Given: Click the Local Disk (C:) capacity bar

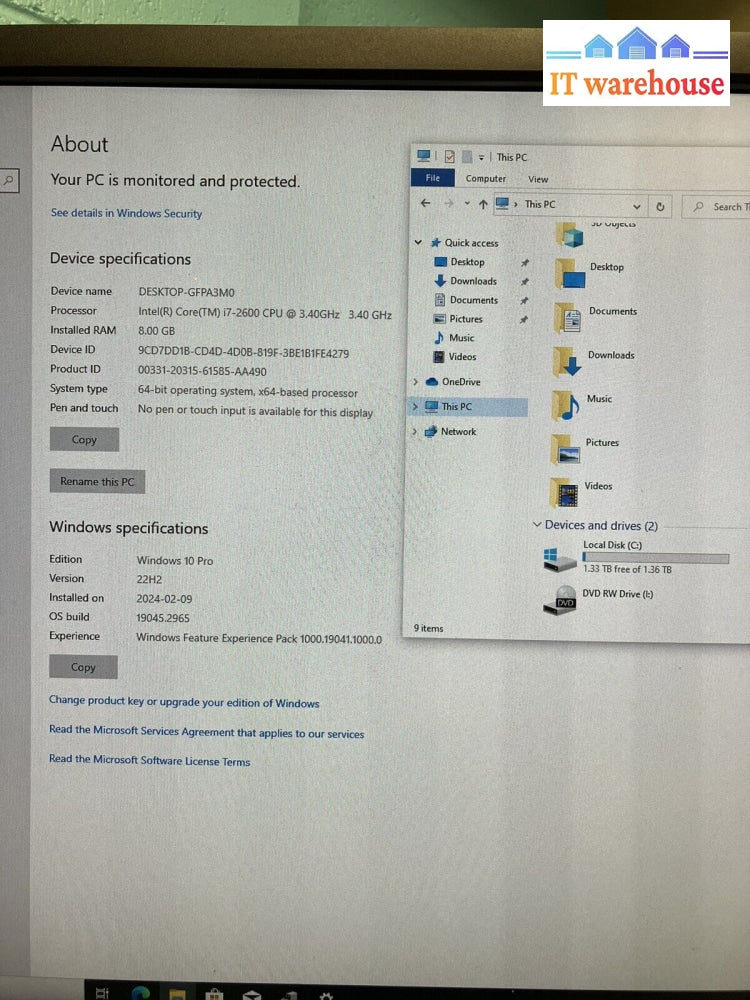Looking at the screenshot, I should coord(656,558).
